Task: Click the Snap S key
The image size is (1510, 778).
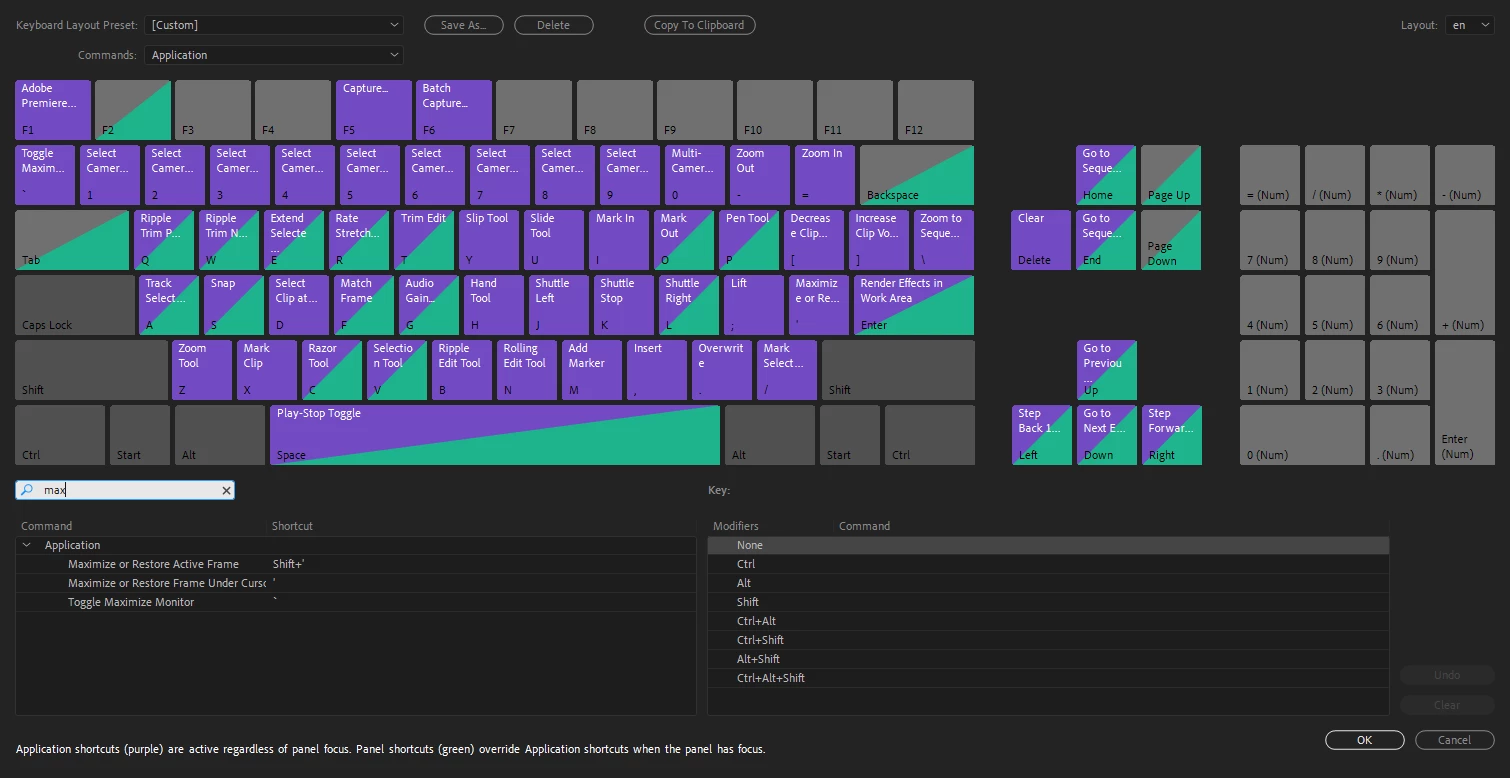Action: [x=234, y=305]
